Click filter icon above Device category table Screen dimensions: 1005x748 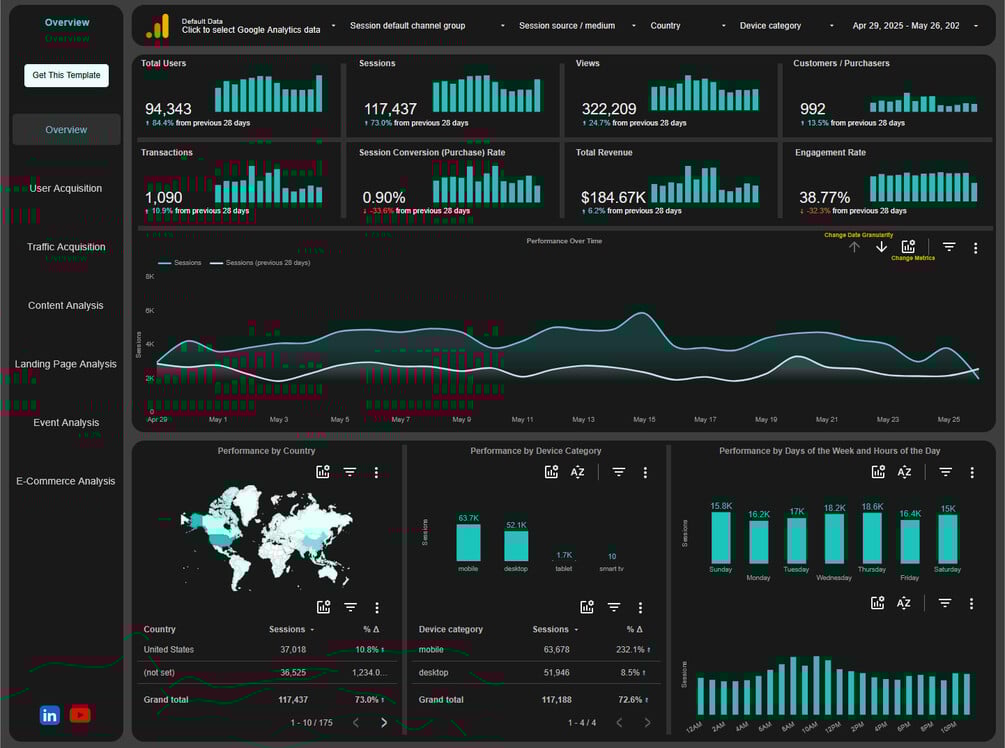point(614,607)
